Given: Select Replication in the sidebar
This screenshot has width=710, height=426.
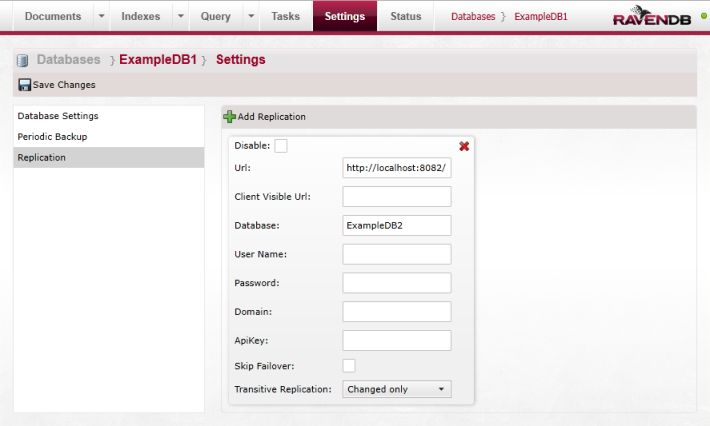Looking at the screenshot, I should (x=109, y=158).
